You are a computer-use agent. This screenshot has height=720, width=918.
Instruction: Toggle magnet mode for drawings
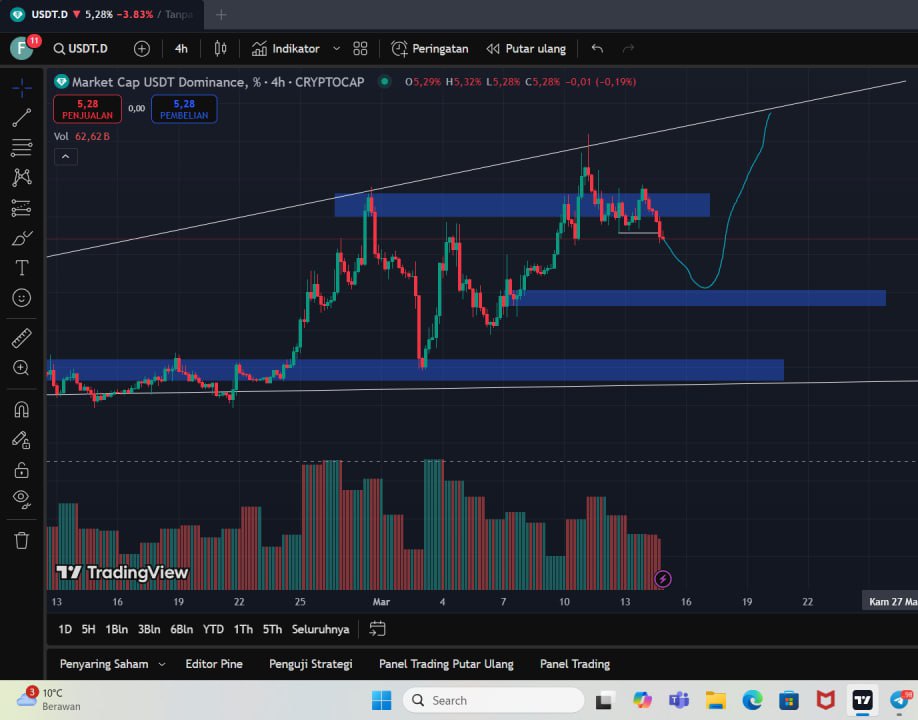22,409
